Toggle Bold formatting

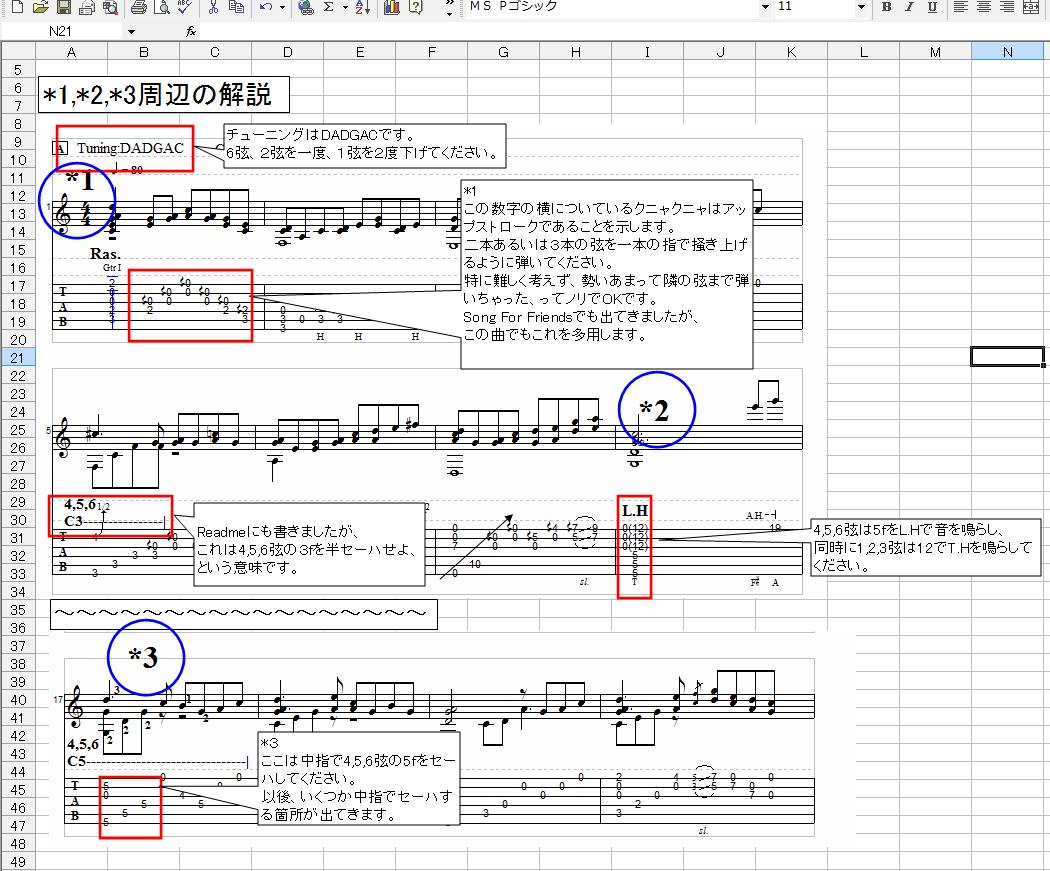886,8
